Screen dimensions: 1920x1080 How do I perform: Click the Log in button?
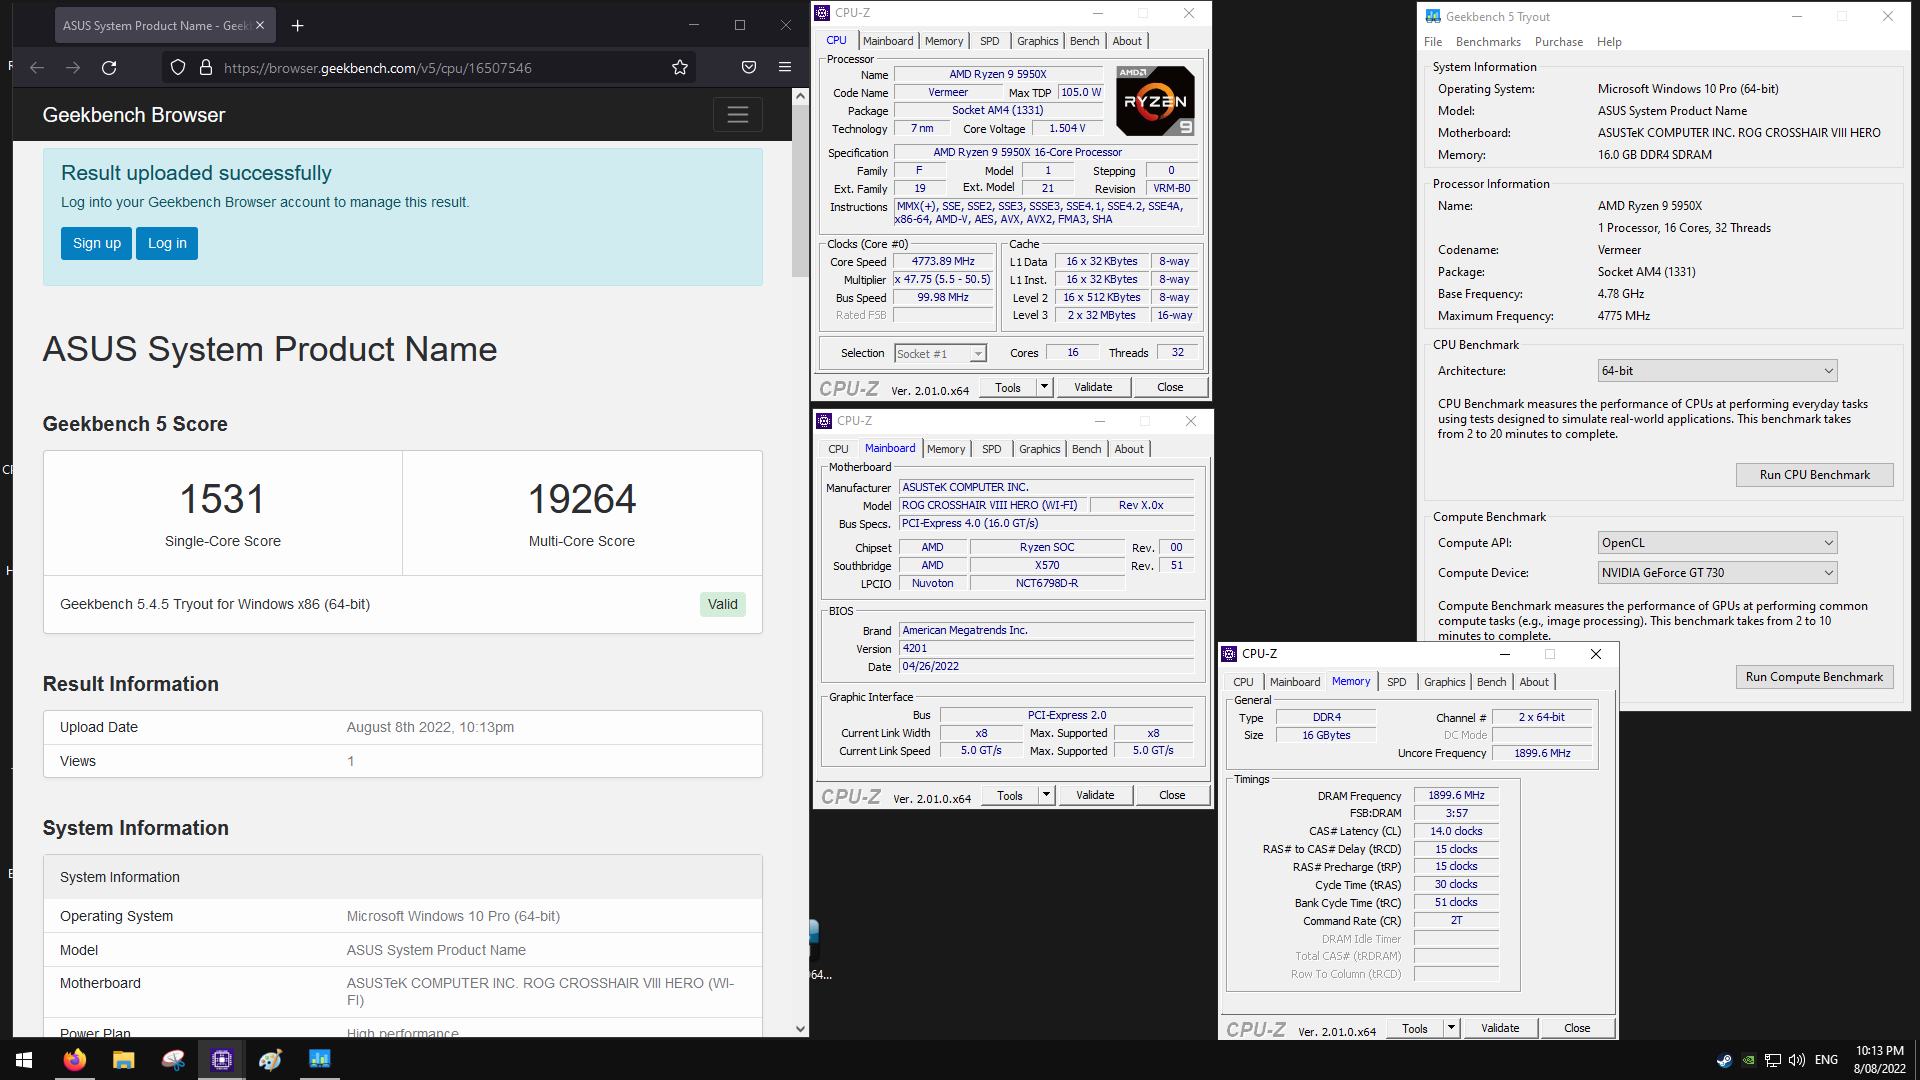pos(167,243)
